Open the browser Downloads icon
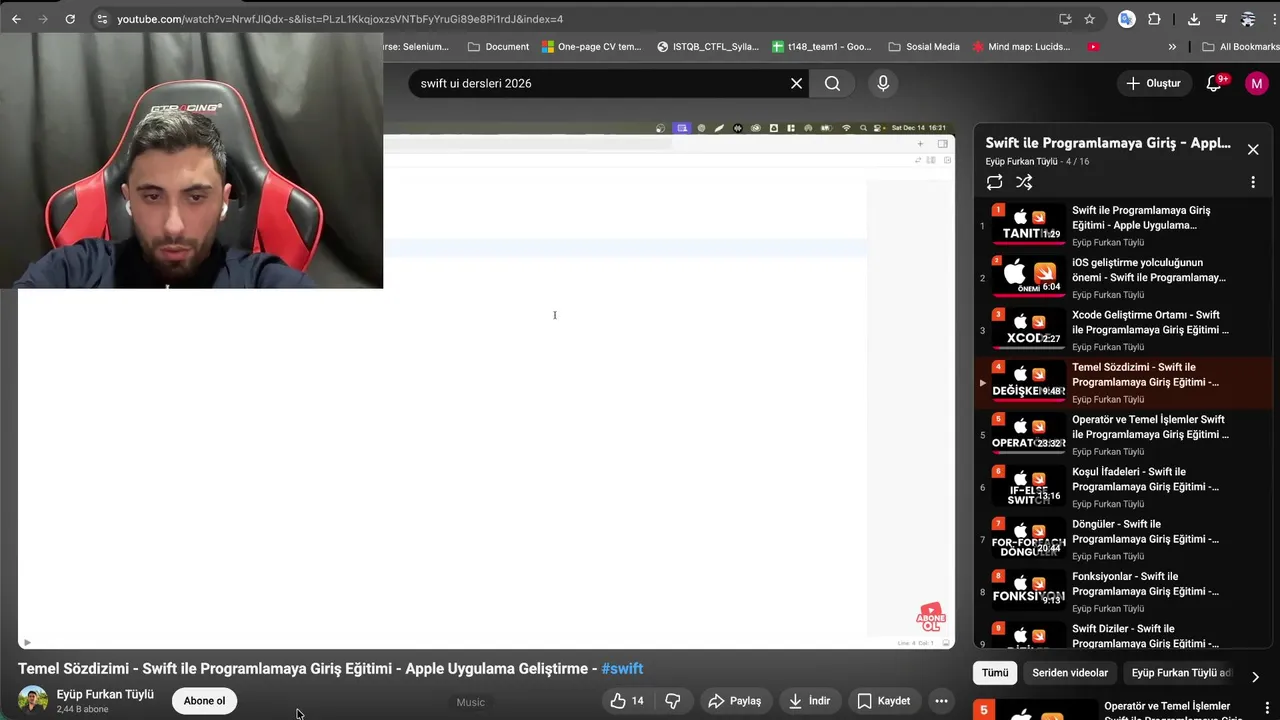This screenshot has width=1280, height=720. [x=1194, y=19]
